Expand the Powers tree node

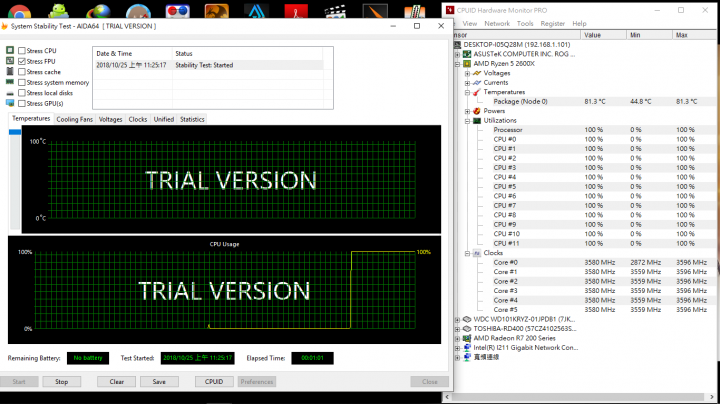pyautogui.click(x=467, y=111)
